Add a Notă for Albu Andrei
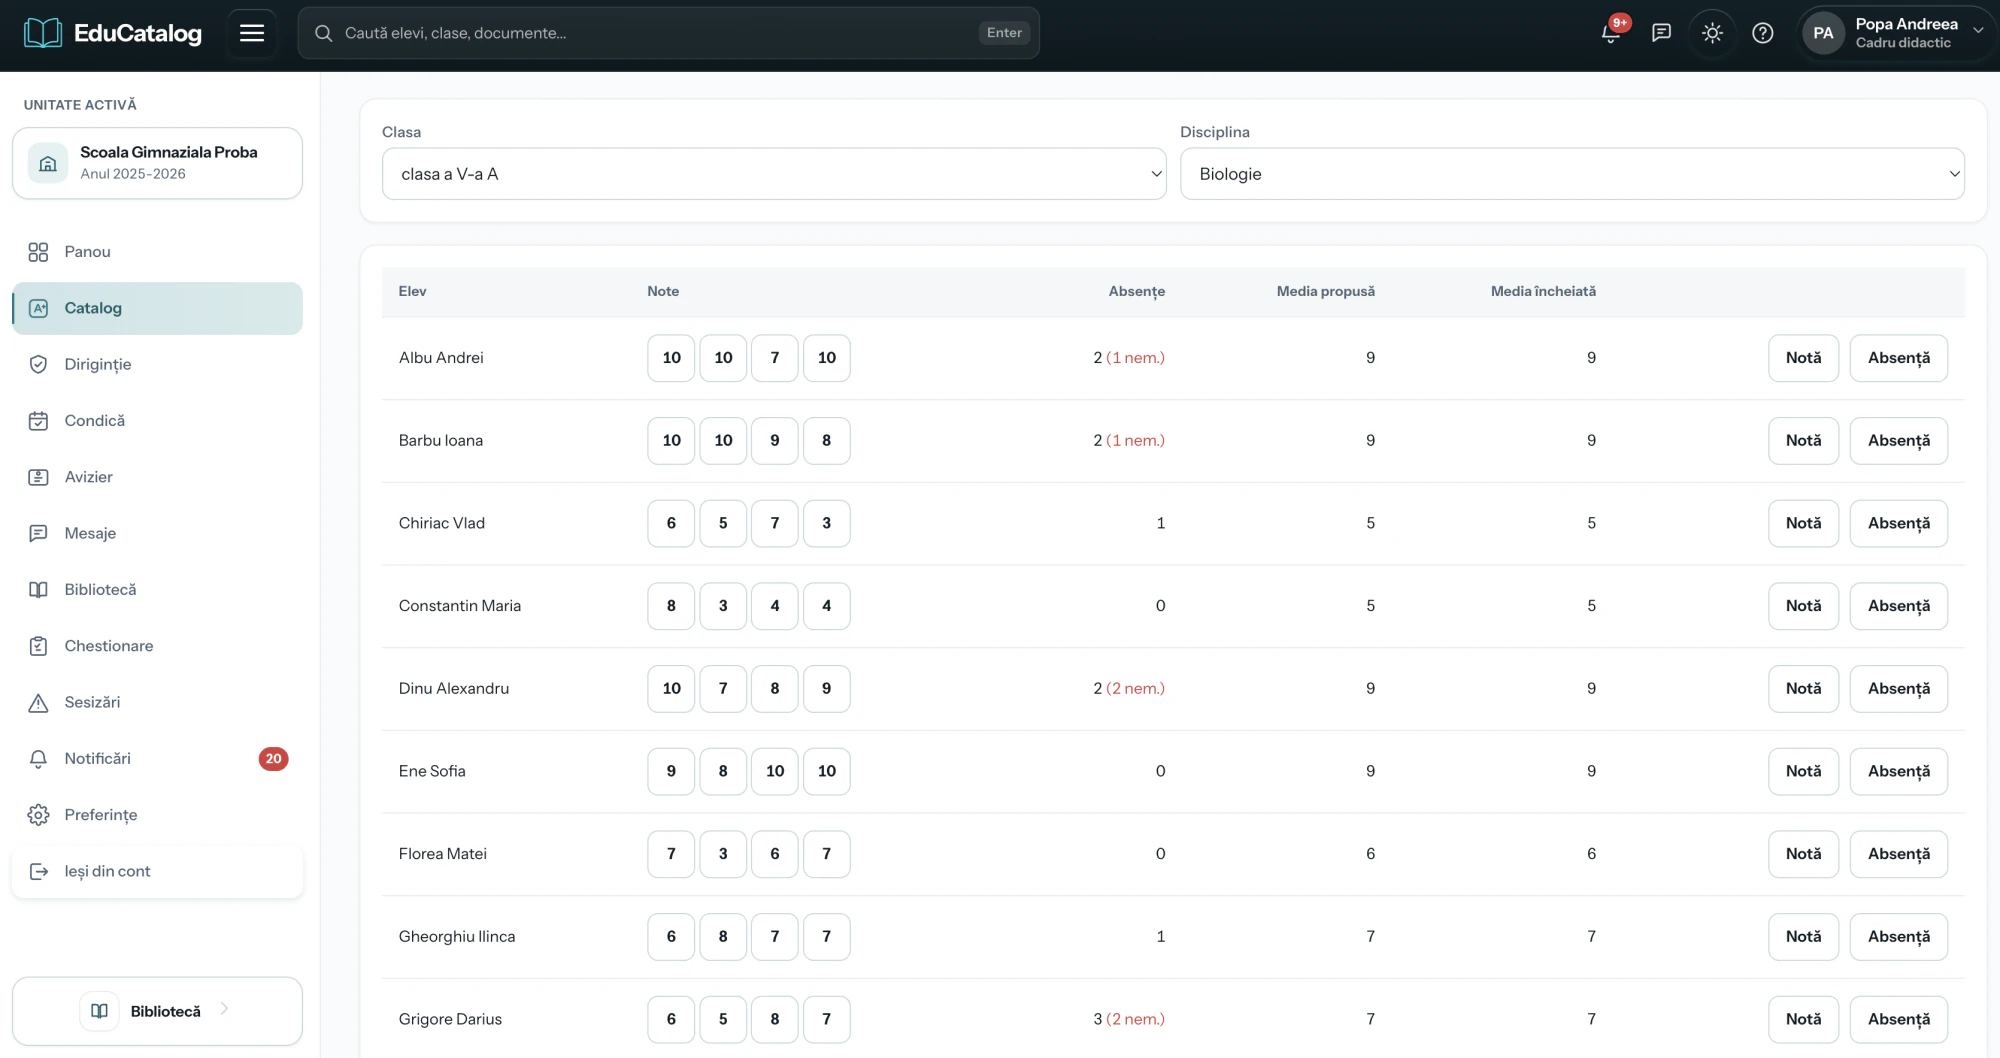 (x=1803, y=358)
